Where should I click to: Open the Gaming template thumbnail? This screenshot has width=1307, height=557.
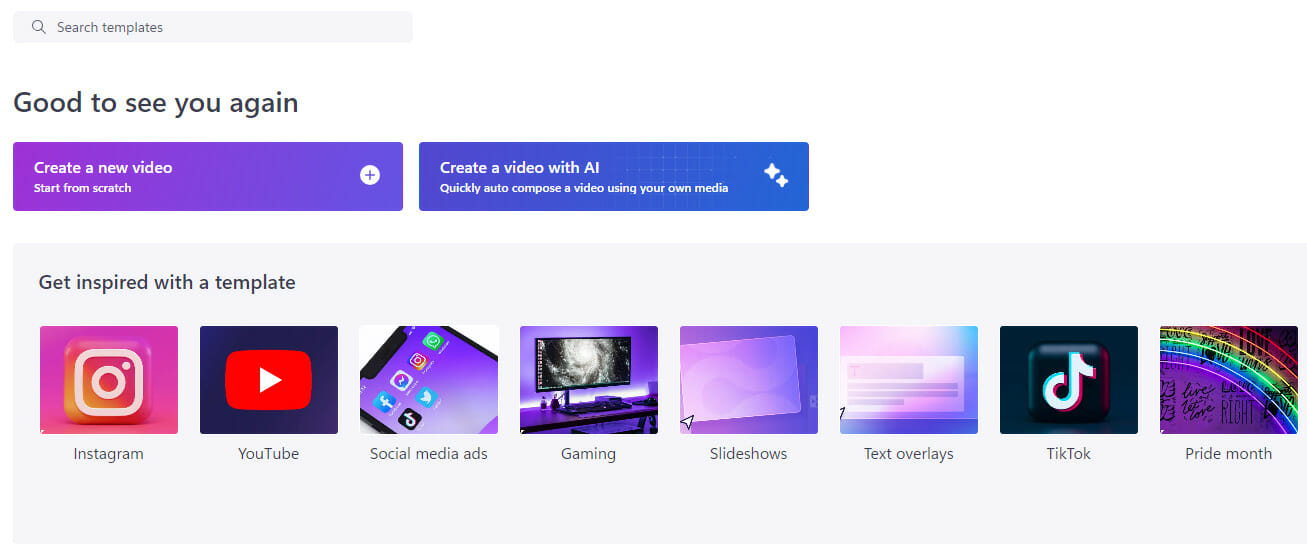coord(589,380)
